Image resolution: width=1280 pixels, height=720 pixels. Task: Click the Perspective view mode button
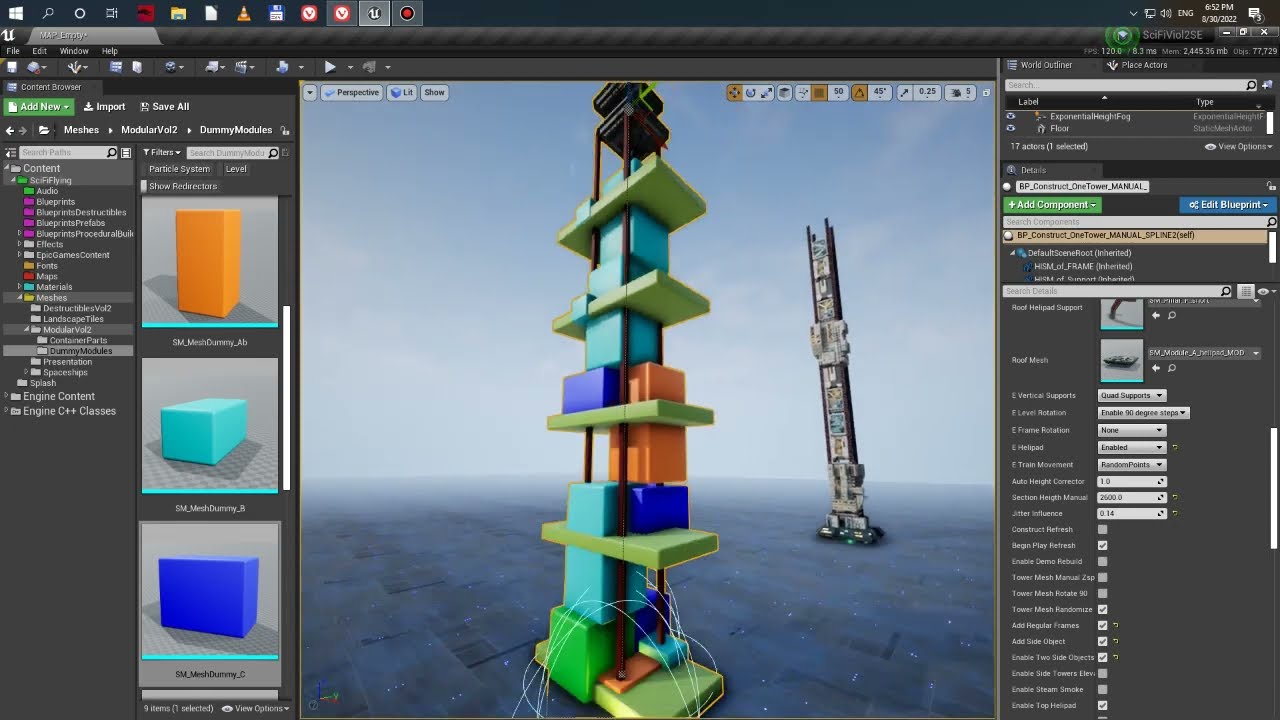pyautogui.click(x=351, y=92)
